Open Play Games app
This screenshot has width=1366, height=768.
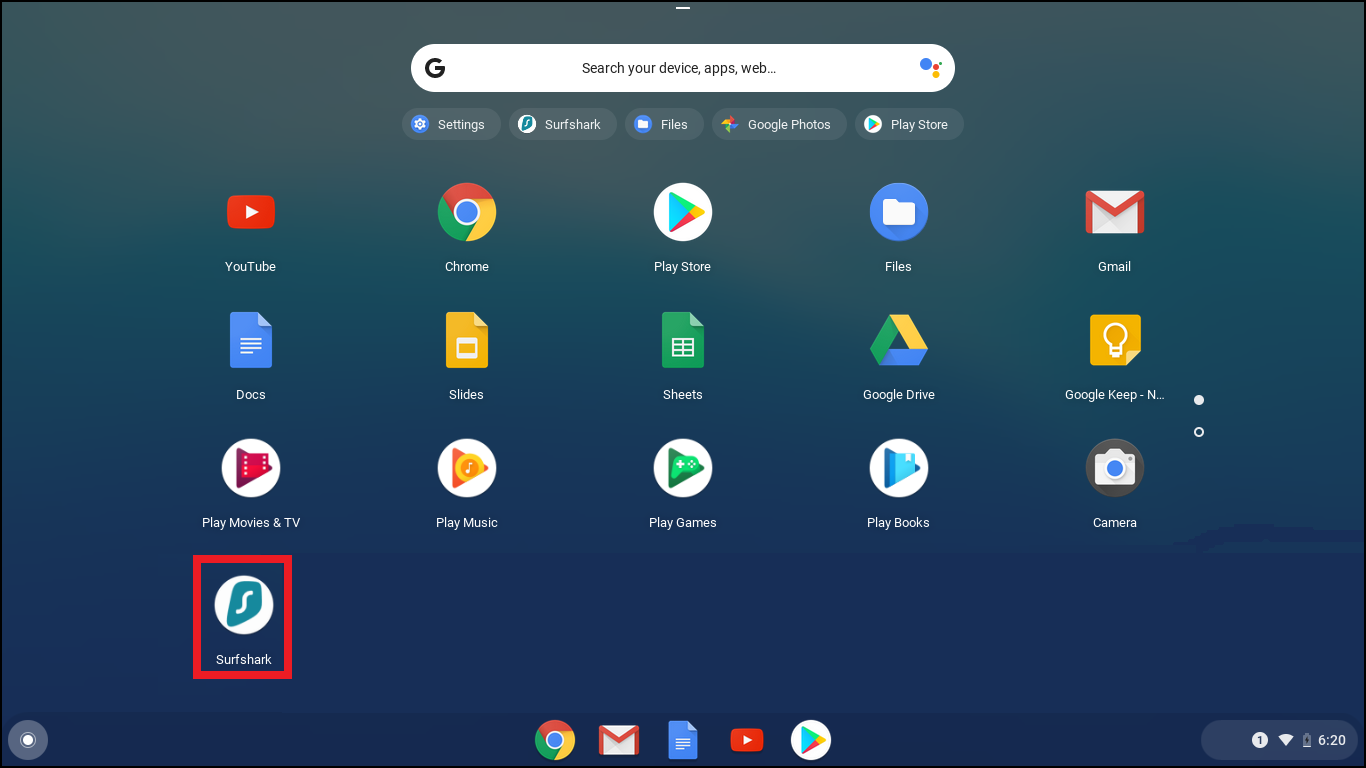click(682, 468)
